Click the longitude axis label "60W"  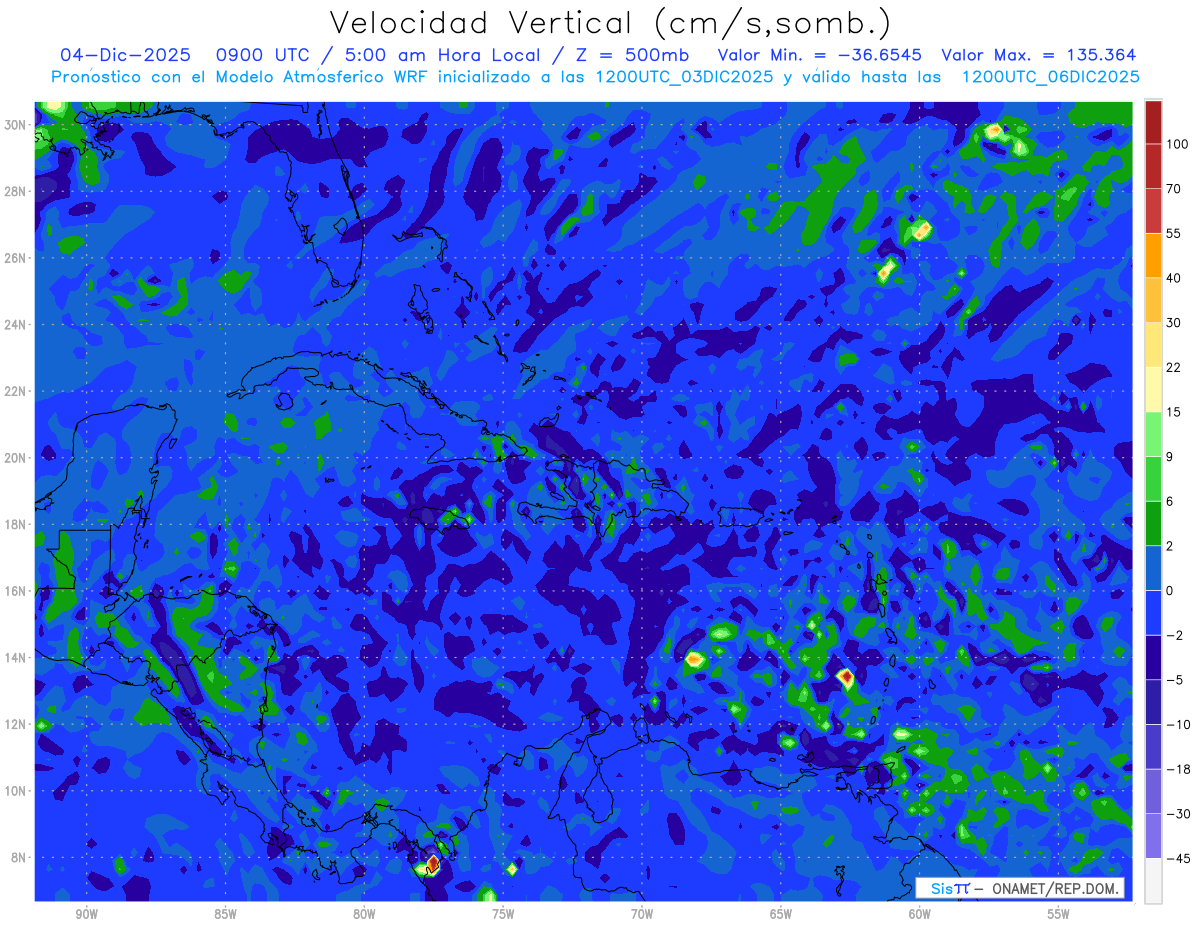coord(920,914)
